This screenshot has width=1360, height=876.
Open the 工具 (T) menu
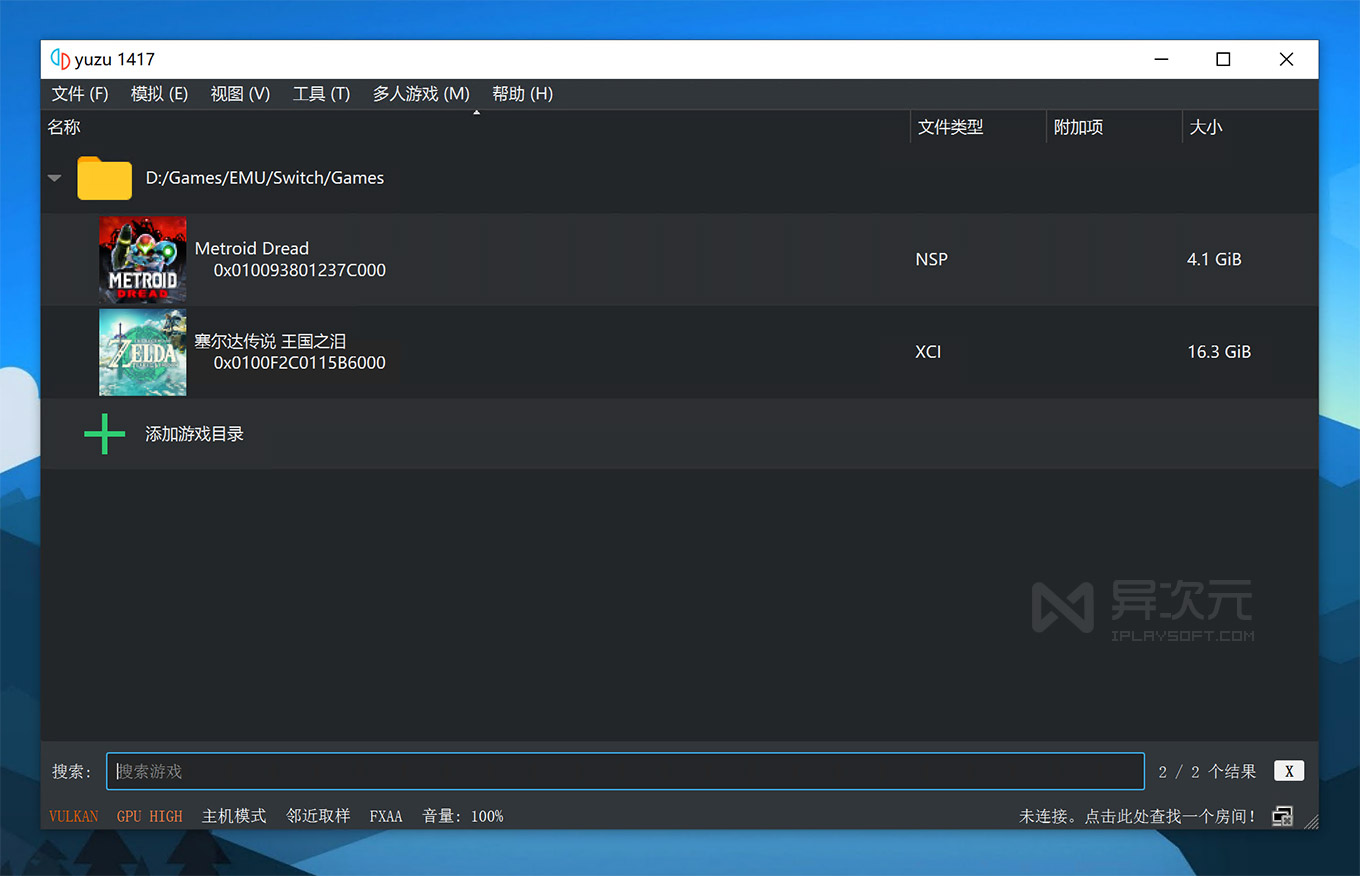click(321, 93)
